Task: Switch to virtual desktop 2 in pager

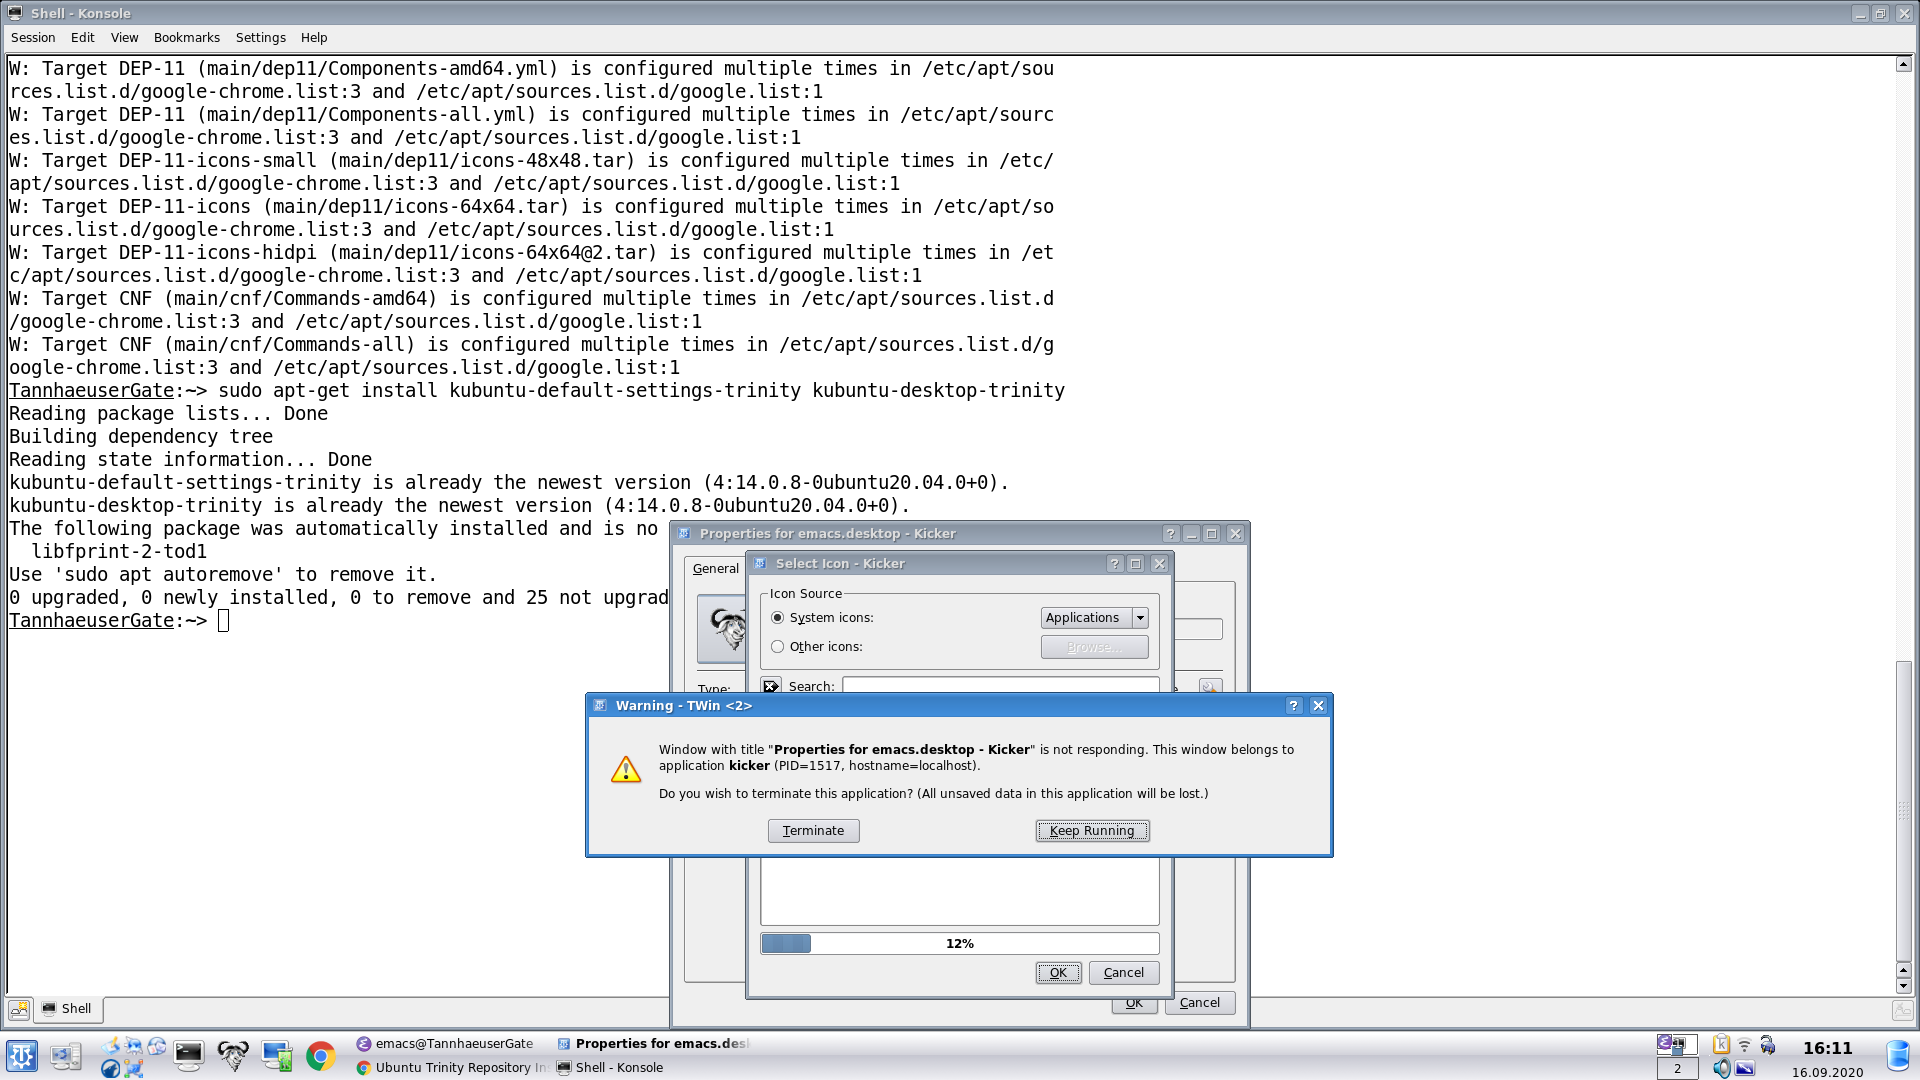Action: point(1678,1069)
